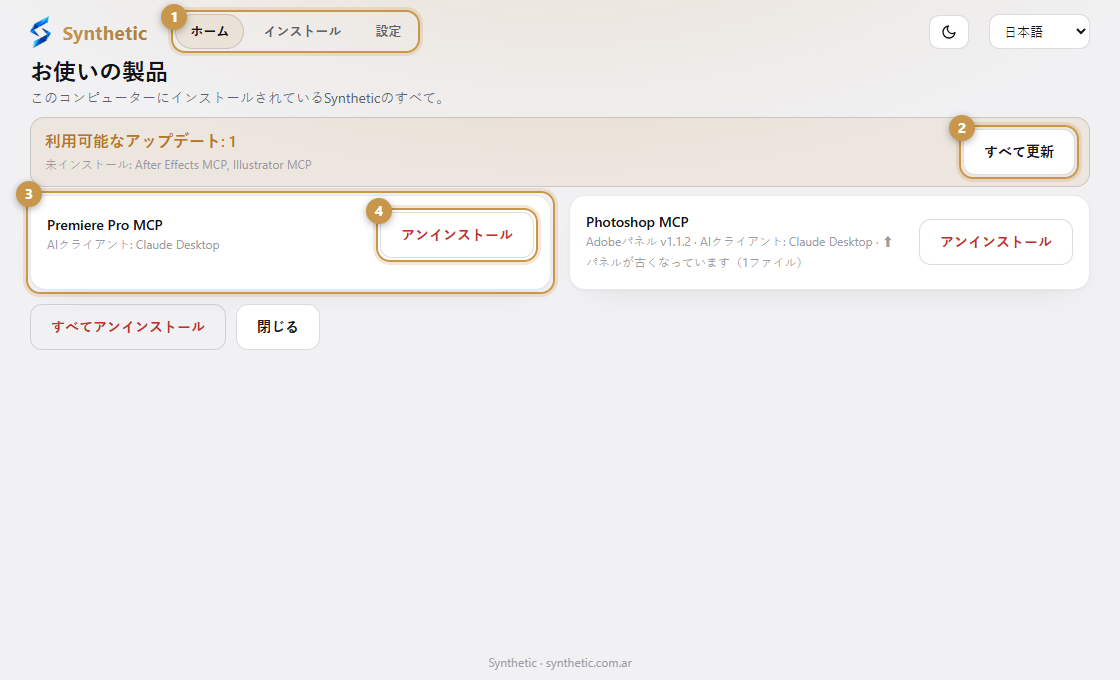Click the パネルが古くなっています notice
The image size is (1120, 680).
694,263
